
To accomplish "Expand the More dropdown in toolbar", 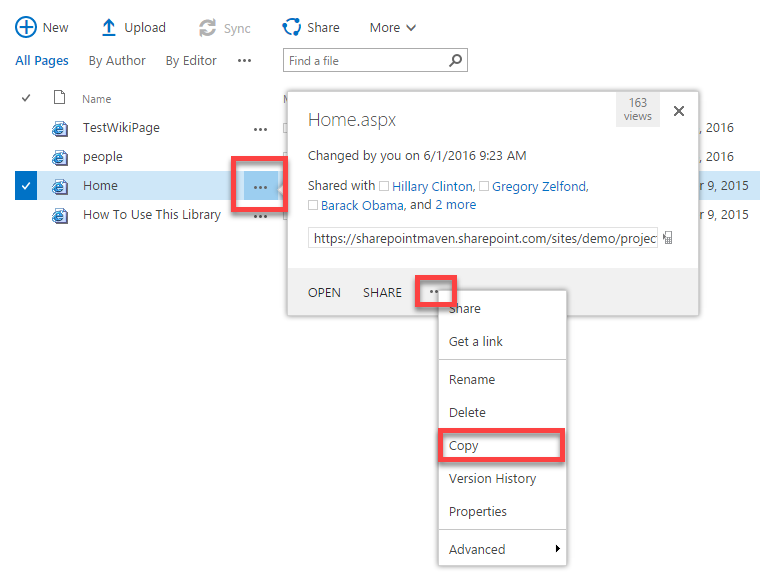I will pos(392,28).
